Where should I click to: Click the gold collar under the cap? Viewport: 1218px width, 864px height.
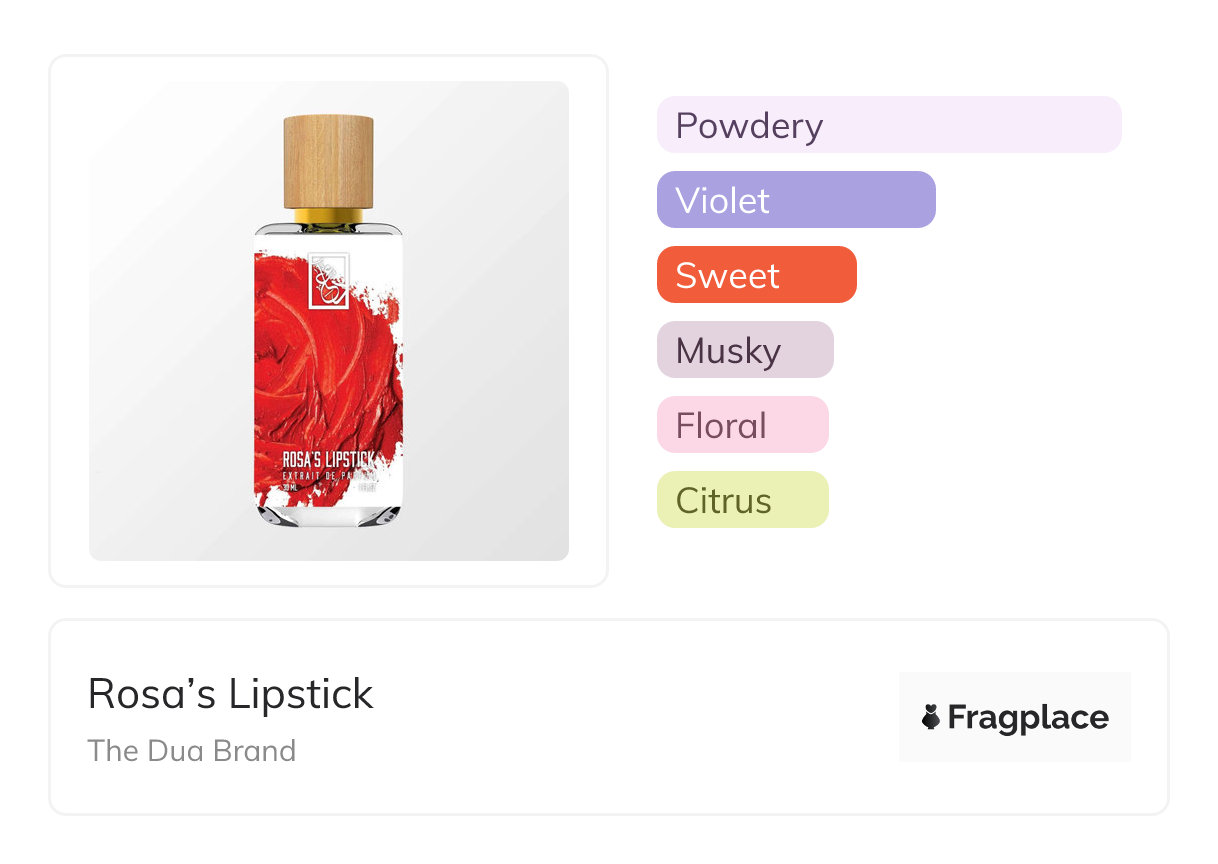click(328, 215)
